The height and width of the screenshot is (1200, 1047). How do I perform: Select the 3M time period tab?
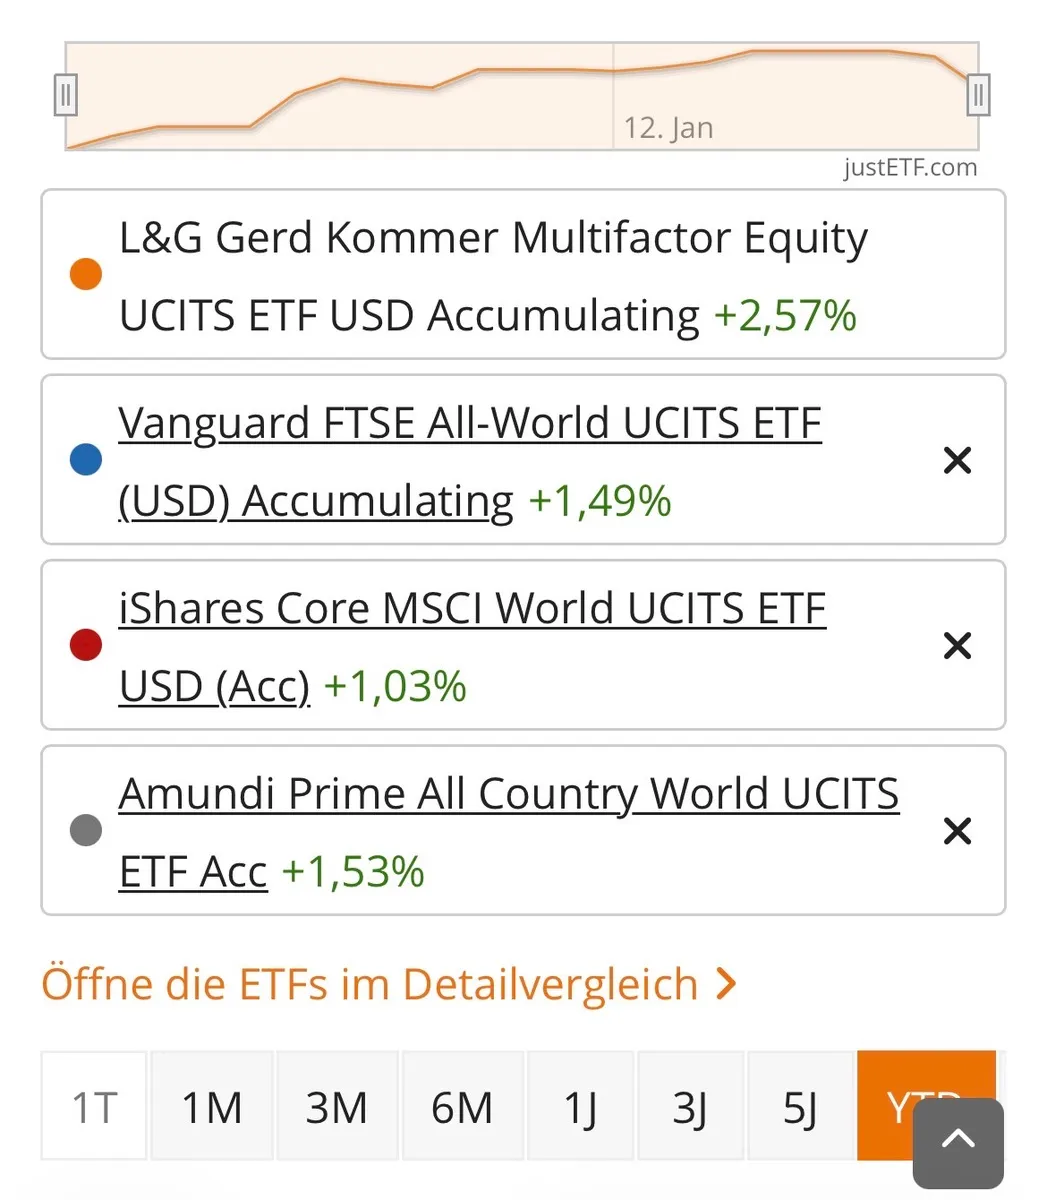(x=336, y=1107)
